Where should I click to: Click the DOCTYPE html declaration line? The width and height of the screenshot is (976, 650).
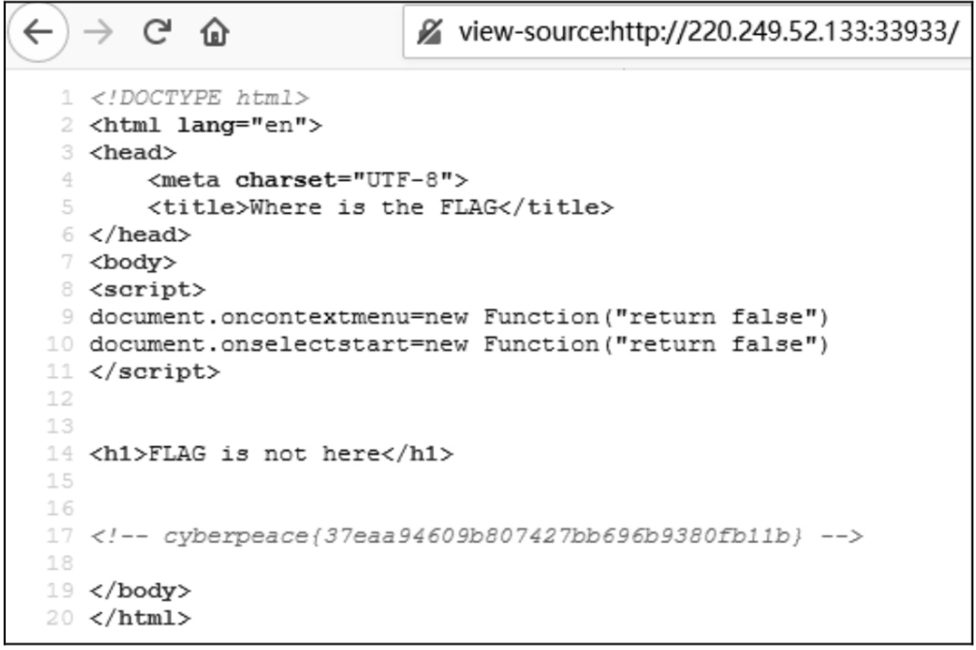pyautogui.click(x=199, y=98)
